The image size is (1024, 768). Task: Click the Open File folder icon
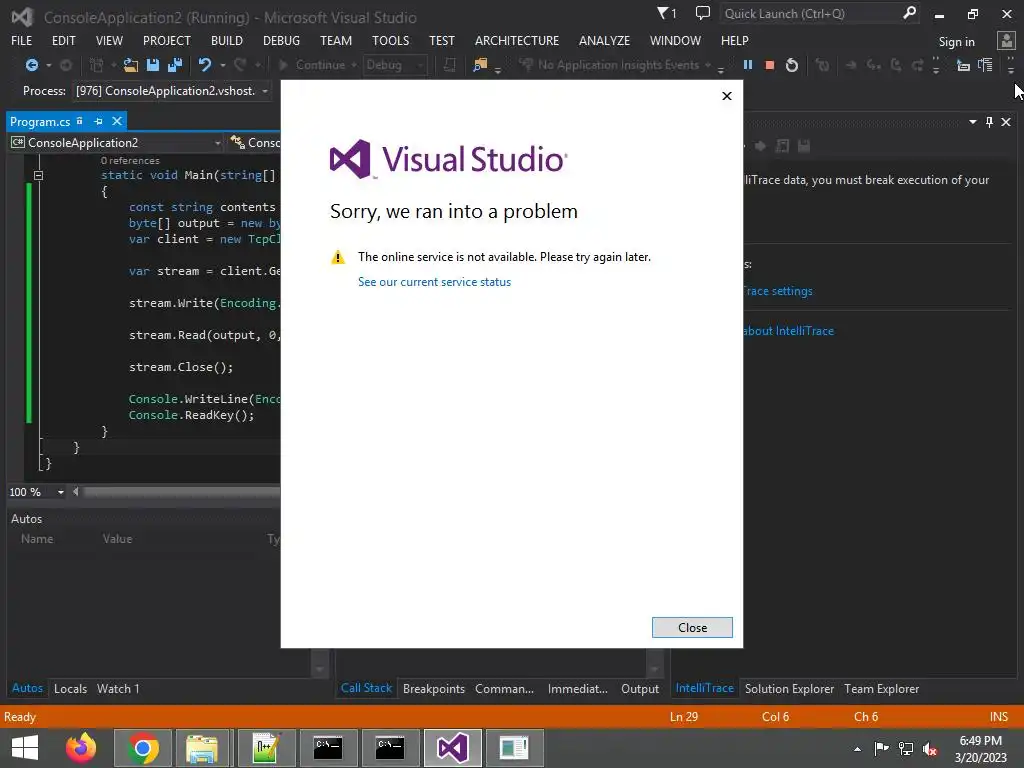(131, 65)
